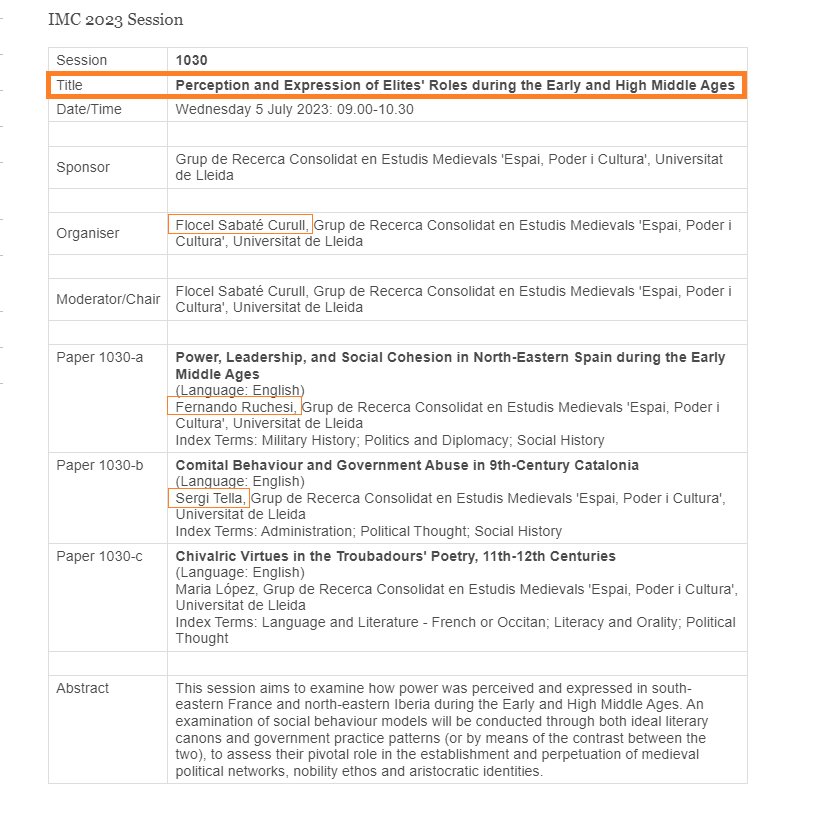Image resolution: width=821 pixels, height=821 pixels.
Task: Click the 'Session' row label
Action: pos(82,60)
